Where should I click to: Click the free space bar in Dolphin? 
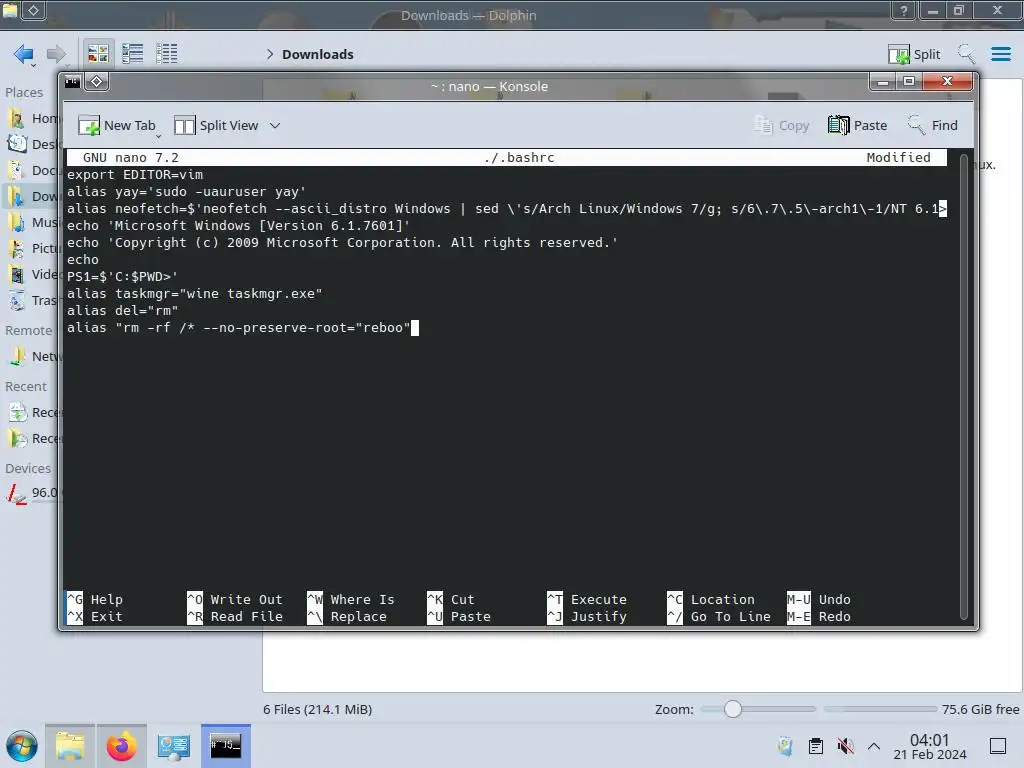[x=880, y=709]
